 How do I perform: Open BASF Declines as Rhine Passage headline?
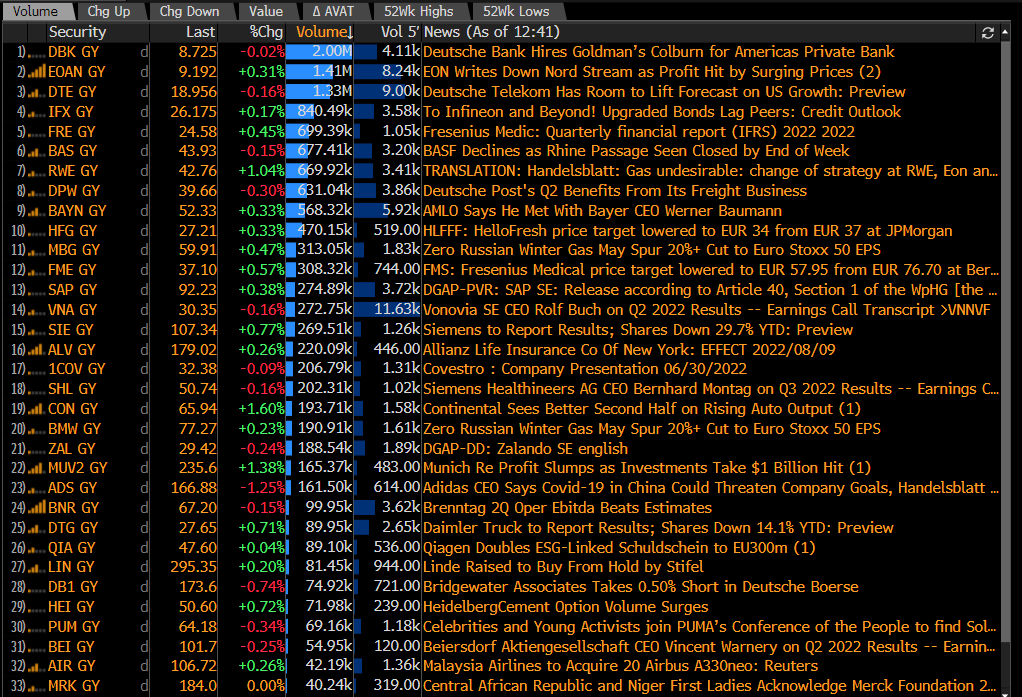[x=636, y=151]
